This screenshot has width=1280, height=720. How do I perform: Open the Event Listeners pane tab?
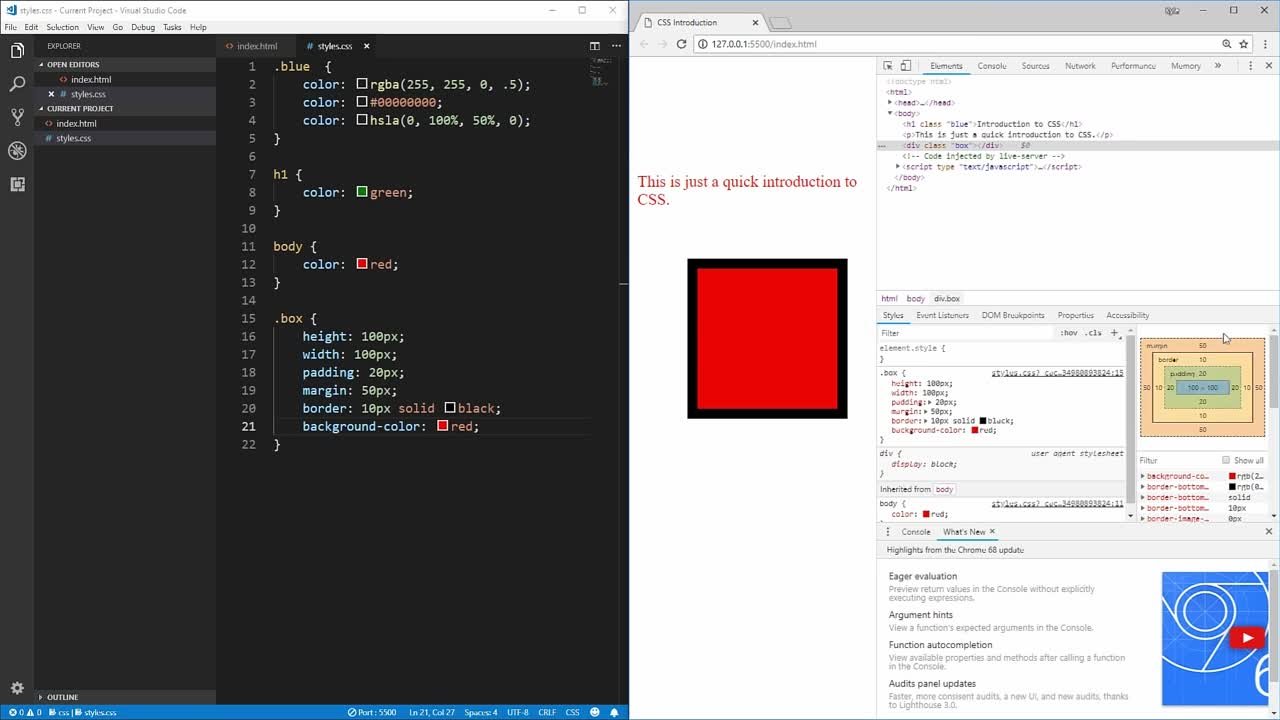point(942,315)
